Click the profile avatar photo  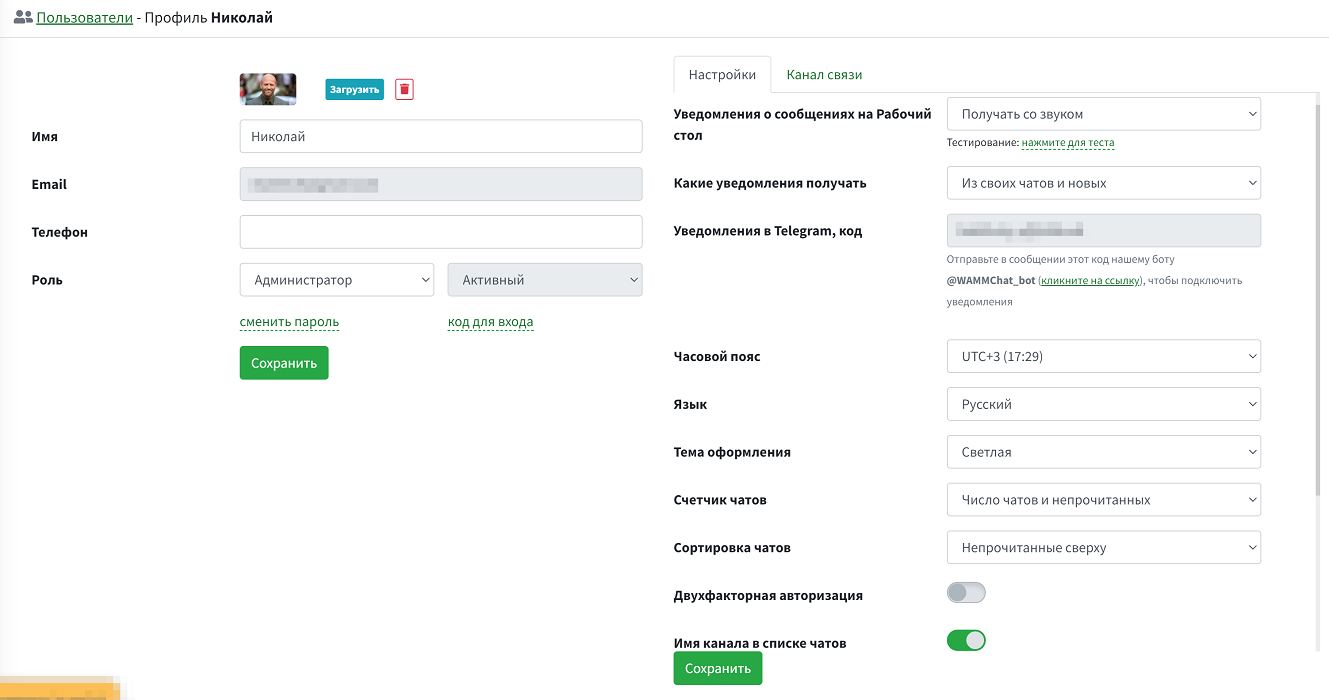[x=267, y=89]
